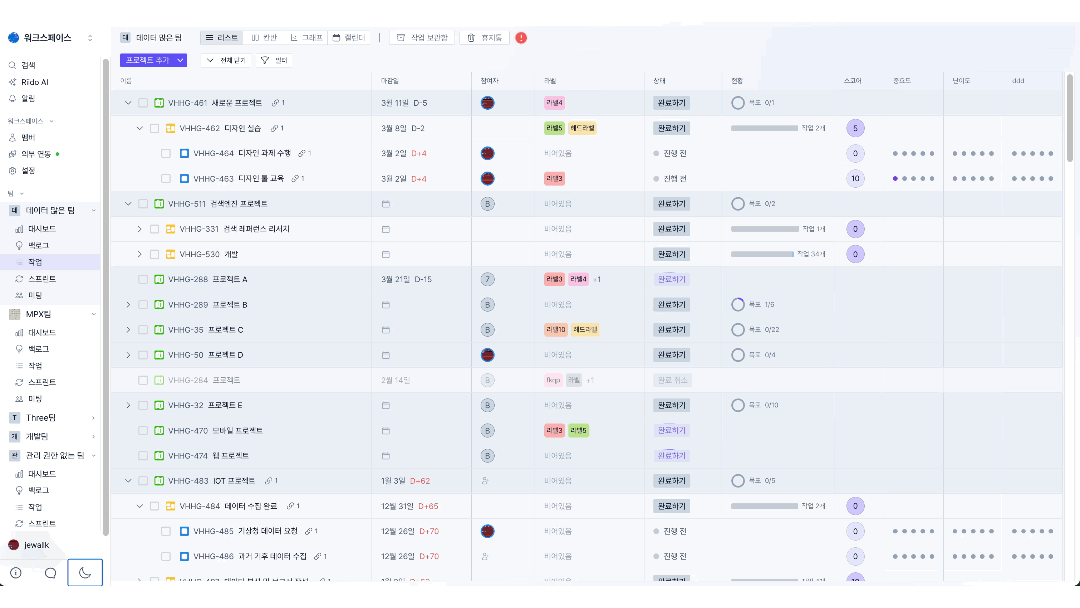Viewport: 1080px width, 608px height.
Task: Click the collapse-all button
Action: coord(226,60)
